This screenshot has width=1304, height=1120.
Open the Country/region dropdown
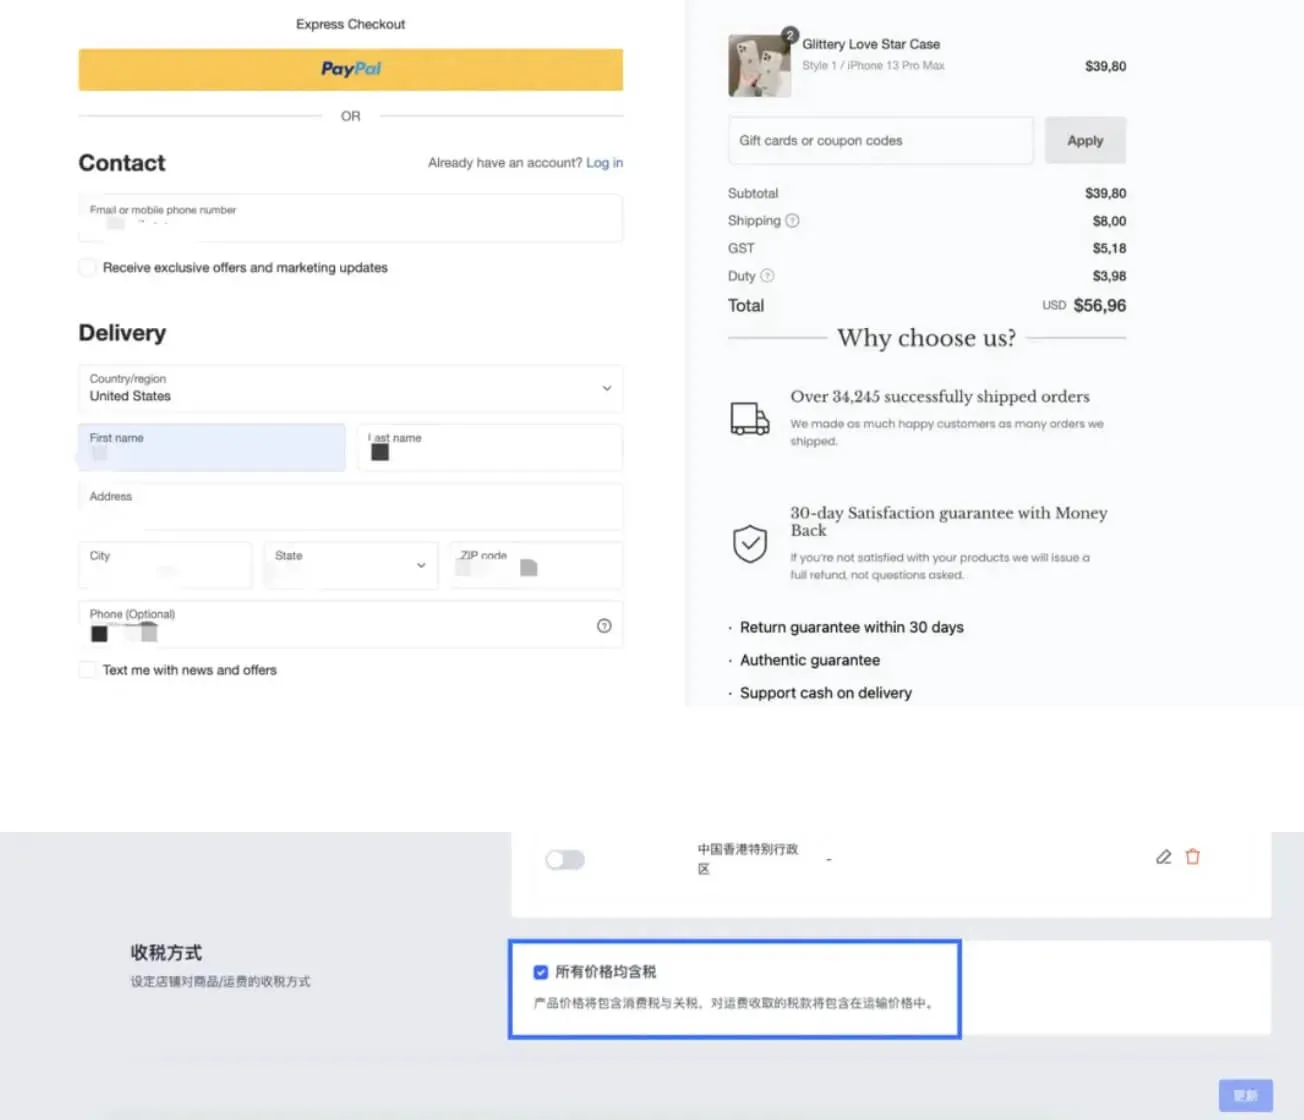point(350,388)
